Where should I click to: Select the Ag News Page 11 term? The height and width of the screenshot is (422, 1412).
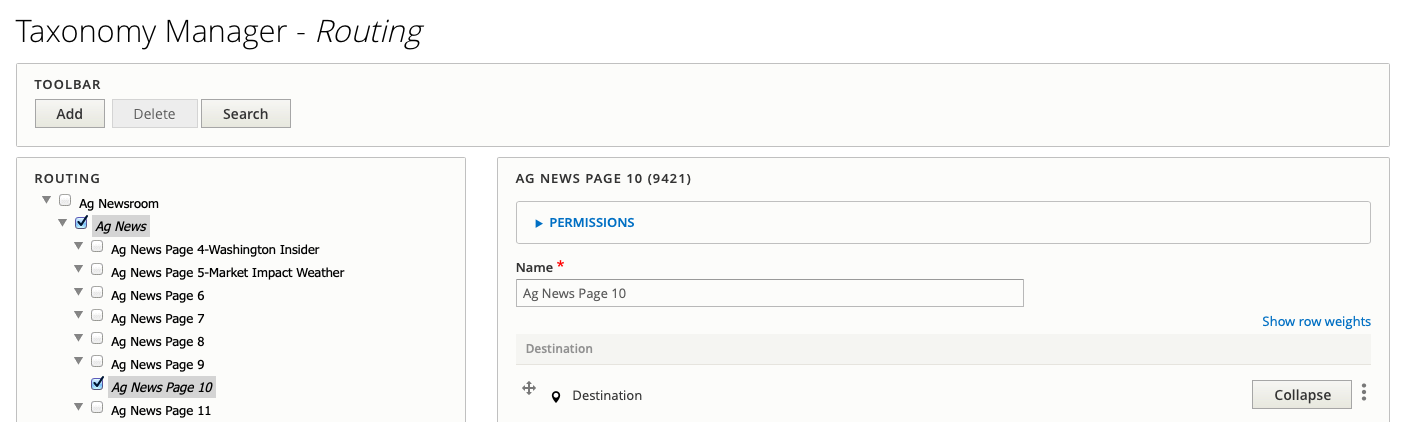point(161,410)
